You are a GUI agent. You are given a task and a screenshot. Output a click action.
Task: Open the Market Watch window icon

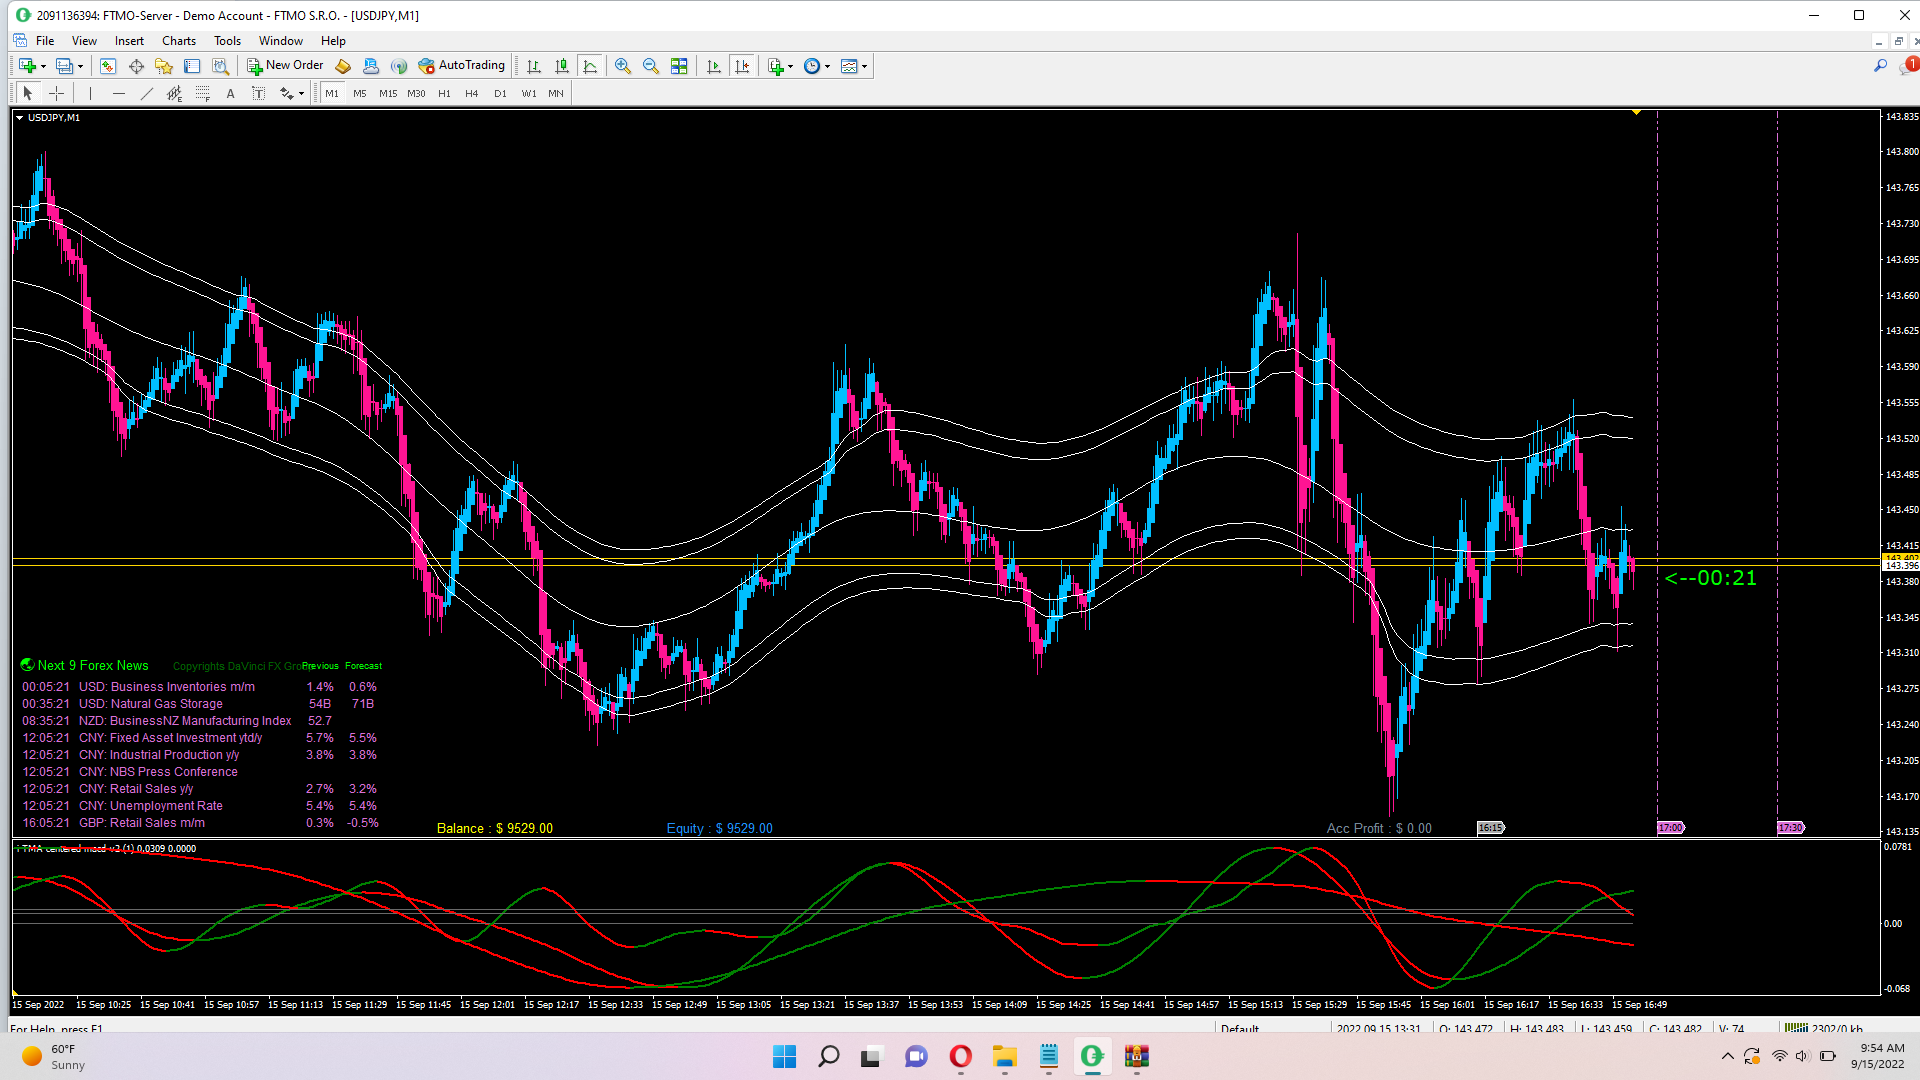(107, 66)
